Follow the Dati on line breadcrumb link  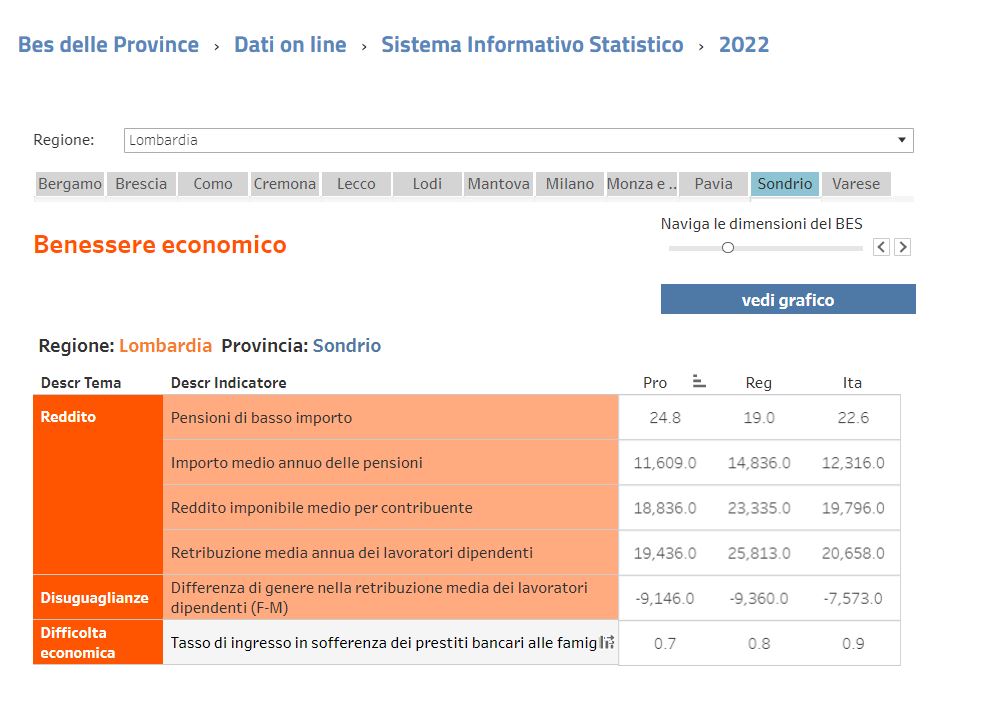[x=290, y=45]
